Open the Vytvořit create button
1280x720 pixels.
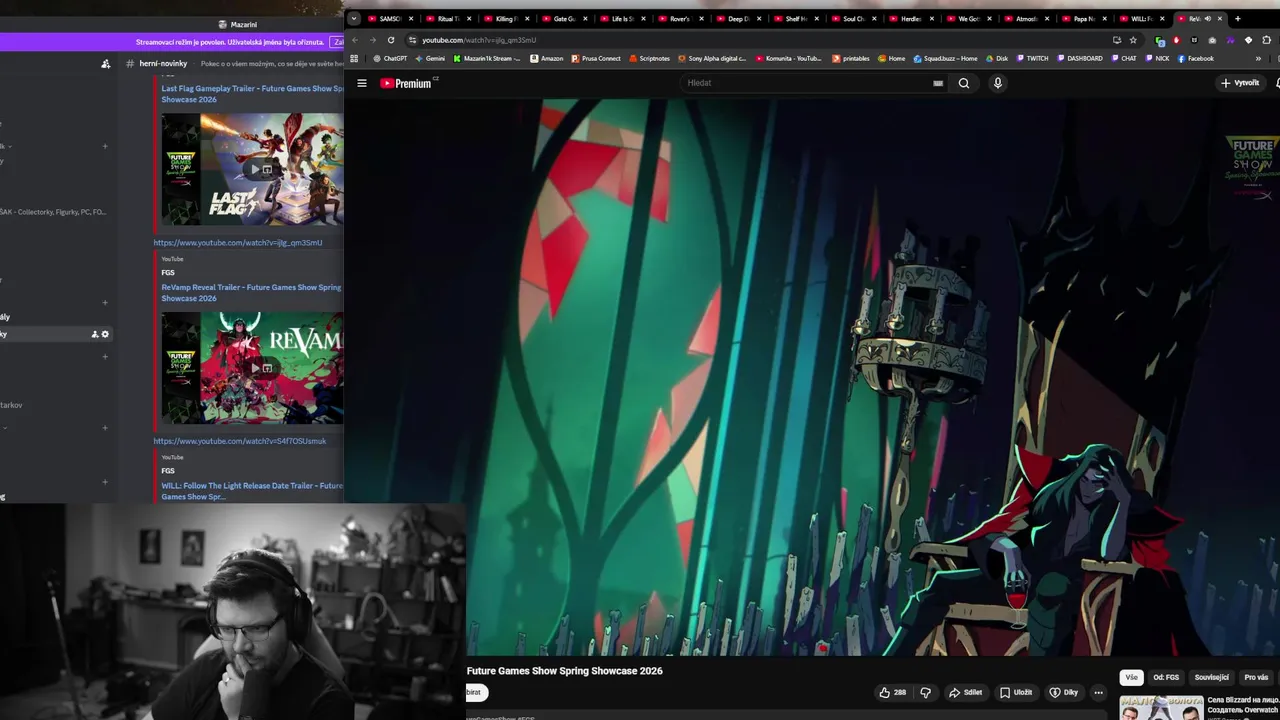[x=1240, y=83]
